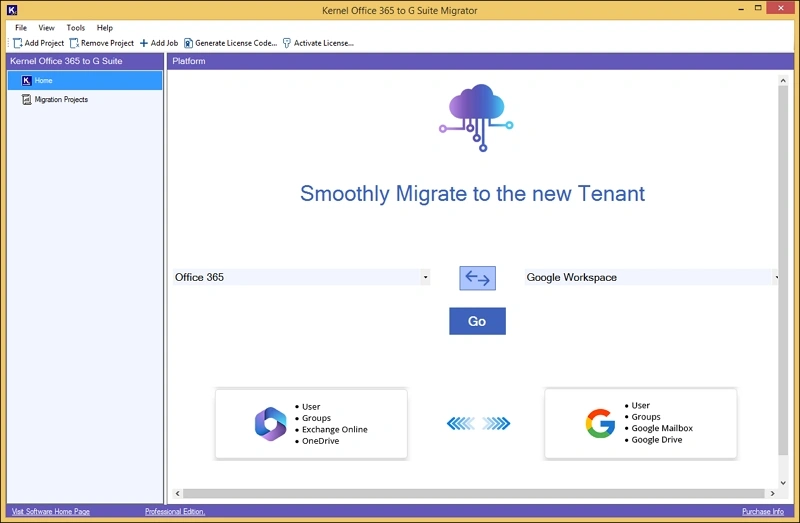Click the Google logo icon
The width and height of the screenshot is (800, 523).
pos(600,424)
